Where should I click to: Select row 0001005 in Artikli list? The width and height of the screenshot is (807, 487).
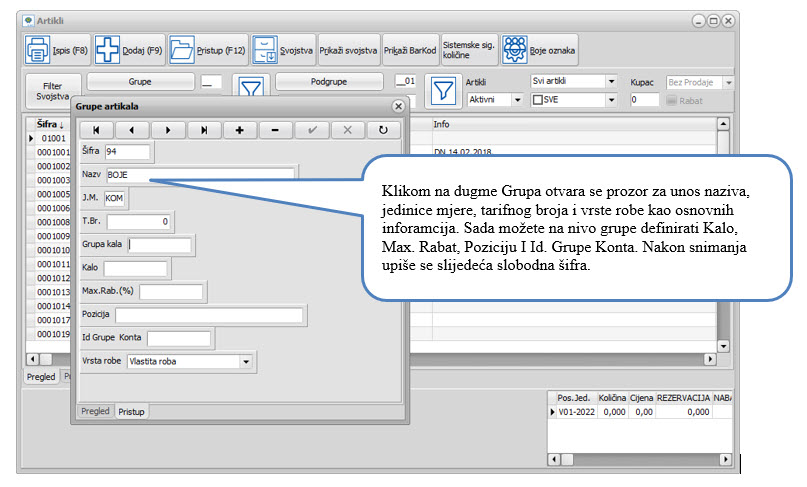(x=53, y=195)
